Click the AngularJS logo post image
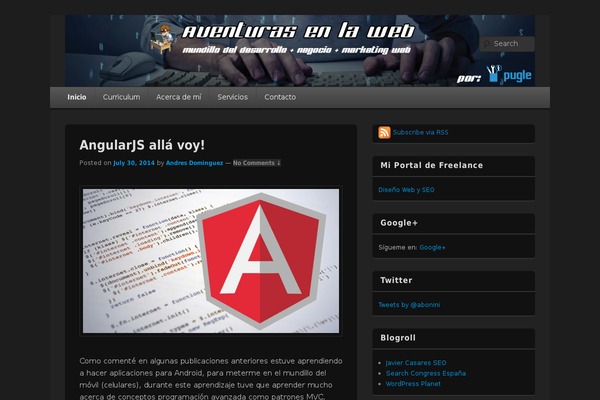 (x=211, y=261)
